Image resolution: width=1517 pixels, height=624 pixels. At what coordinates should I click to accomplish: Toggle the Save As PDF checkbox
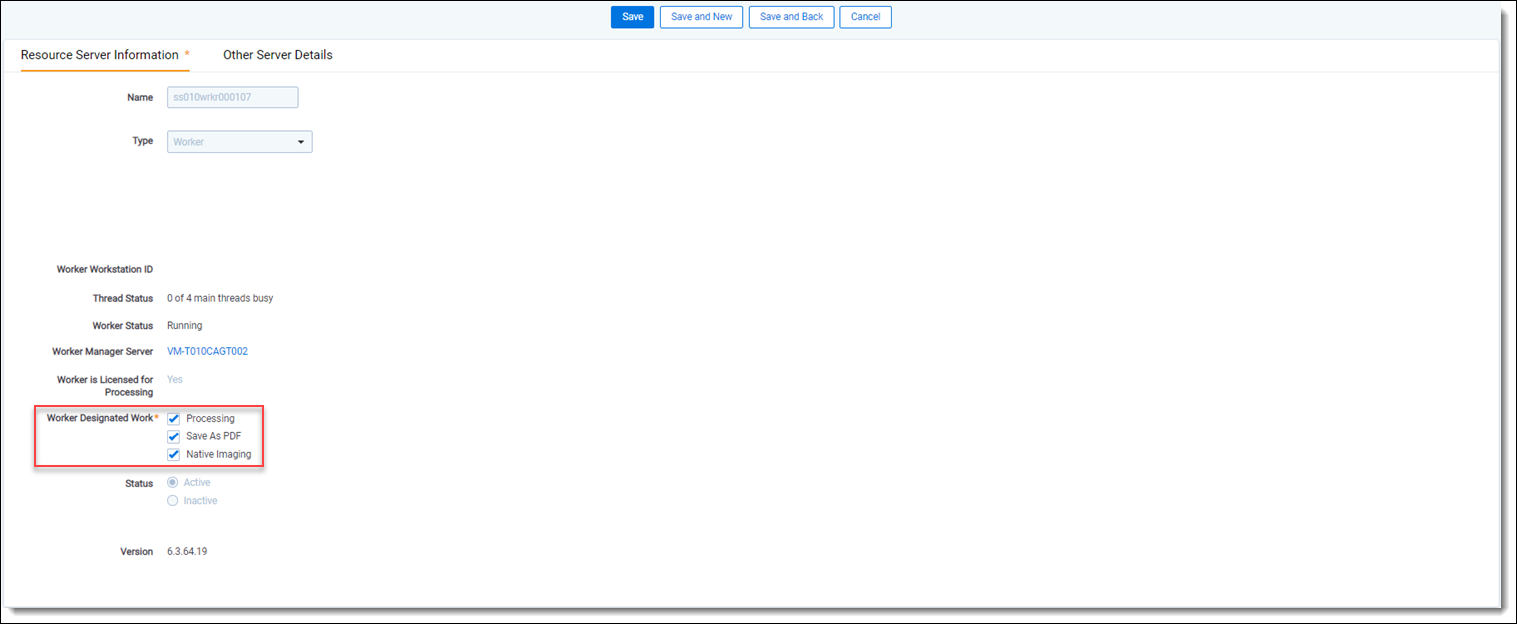coord(174,437)
